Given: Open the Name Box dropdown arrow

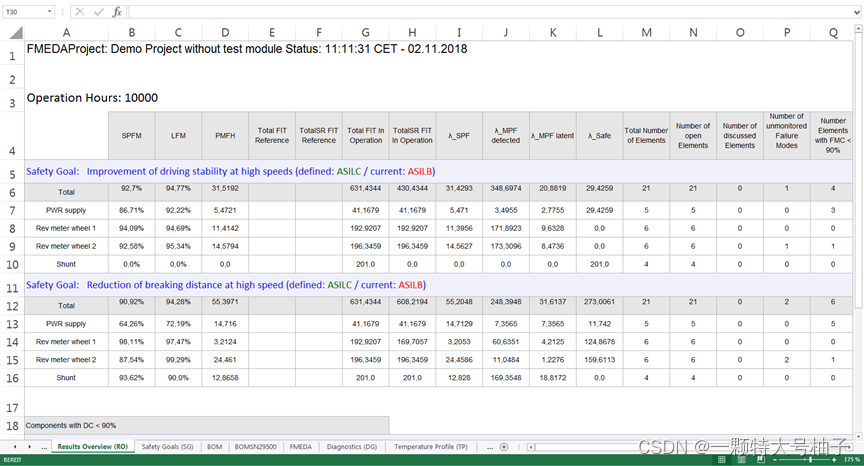Looking at the screenshot, I should coord(50,12).
